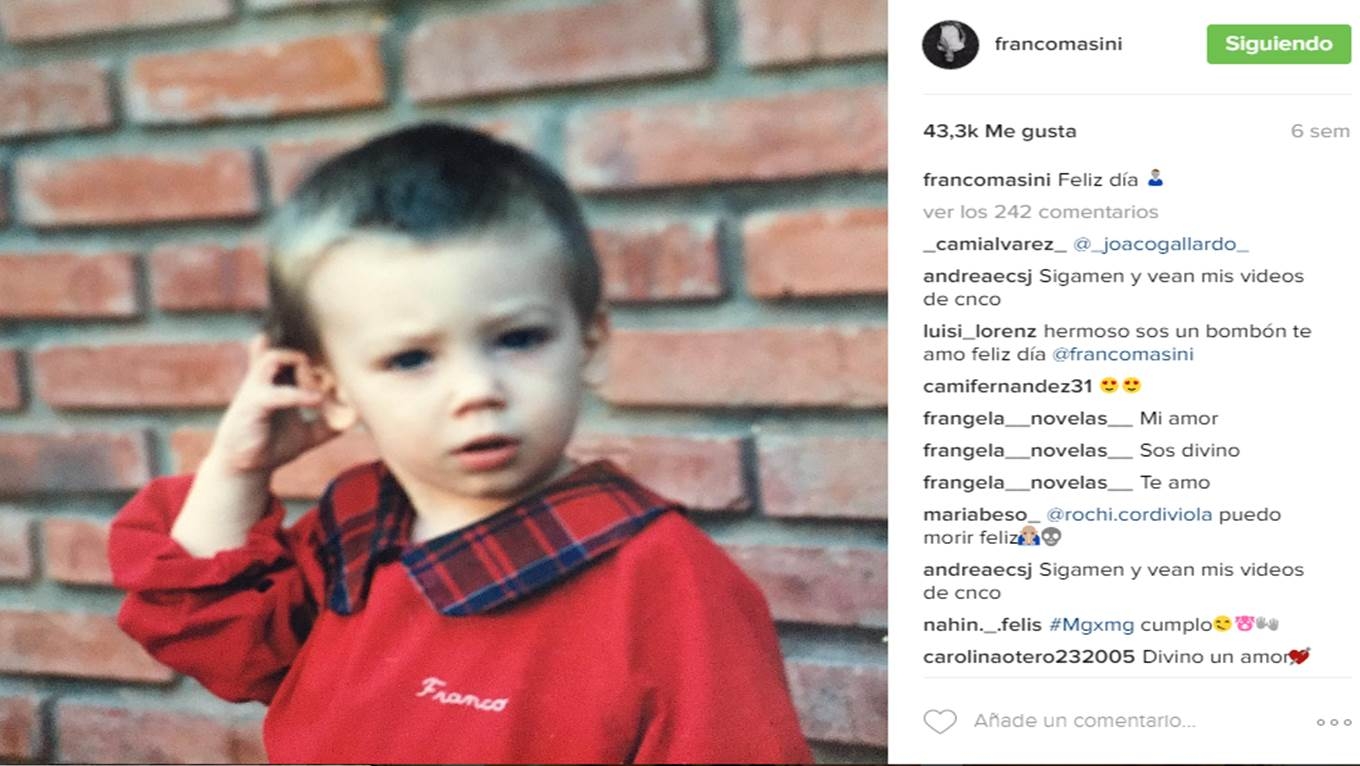Open the child photo in the post
The width and height of the screenshot is (1360, 766).
tap(443, 383)
